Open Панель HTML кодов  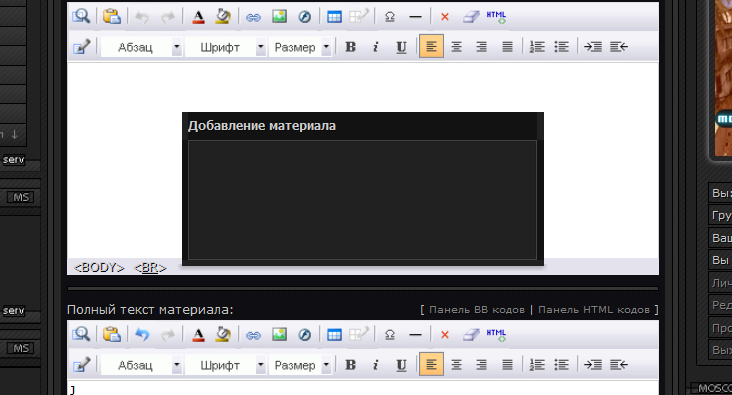(594, 310)
